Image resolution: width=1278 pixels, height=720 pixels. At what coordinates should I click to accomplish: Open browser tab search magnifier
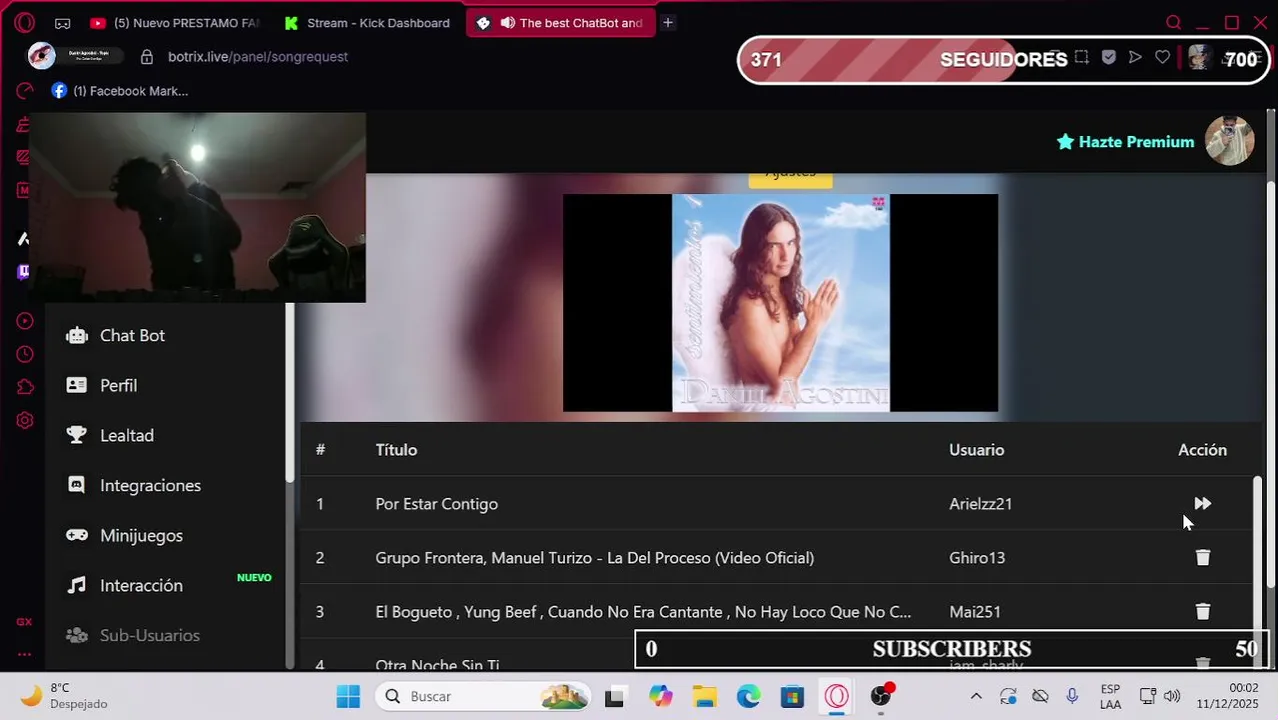(1174, 22)
